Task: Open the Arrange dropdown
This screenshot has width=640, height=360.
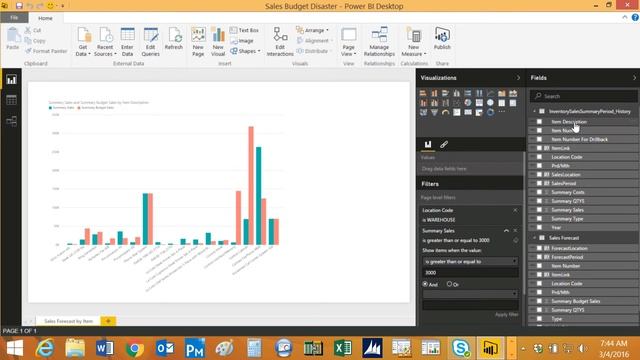Action: 312,30
